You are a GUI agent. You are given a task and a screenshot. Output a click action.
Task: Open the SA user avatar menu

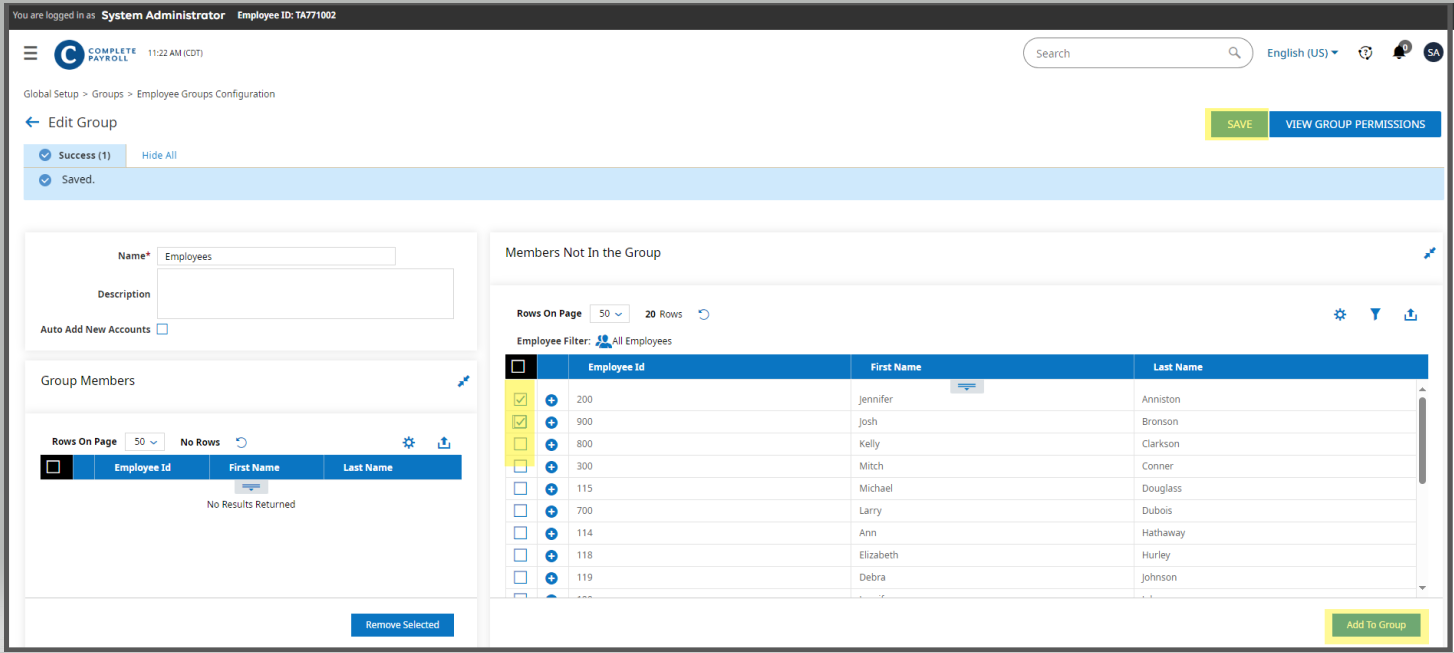(x=1433, y=53)
